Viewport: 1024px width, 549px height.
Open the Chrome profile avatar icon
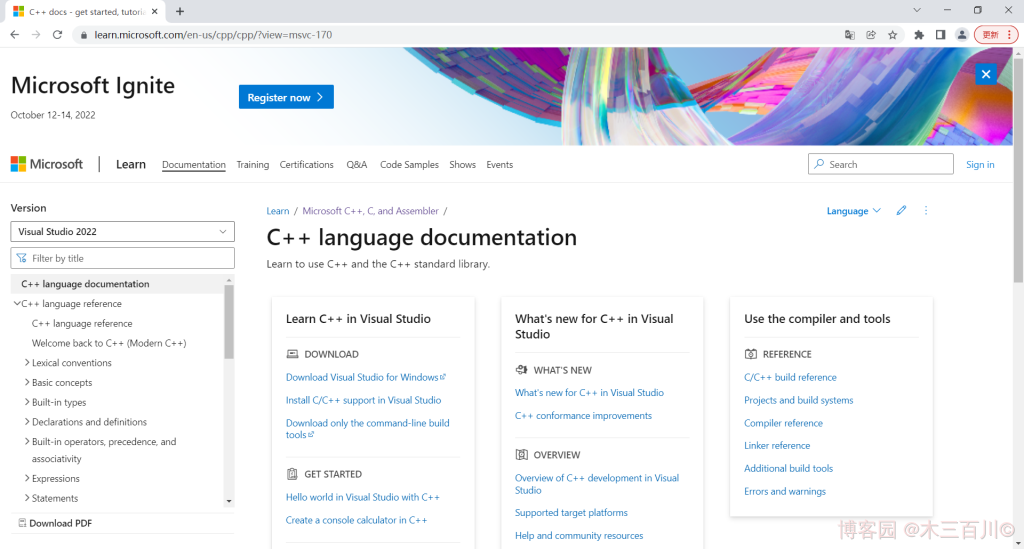(962, 35)
